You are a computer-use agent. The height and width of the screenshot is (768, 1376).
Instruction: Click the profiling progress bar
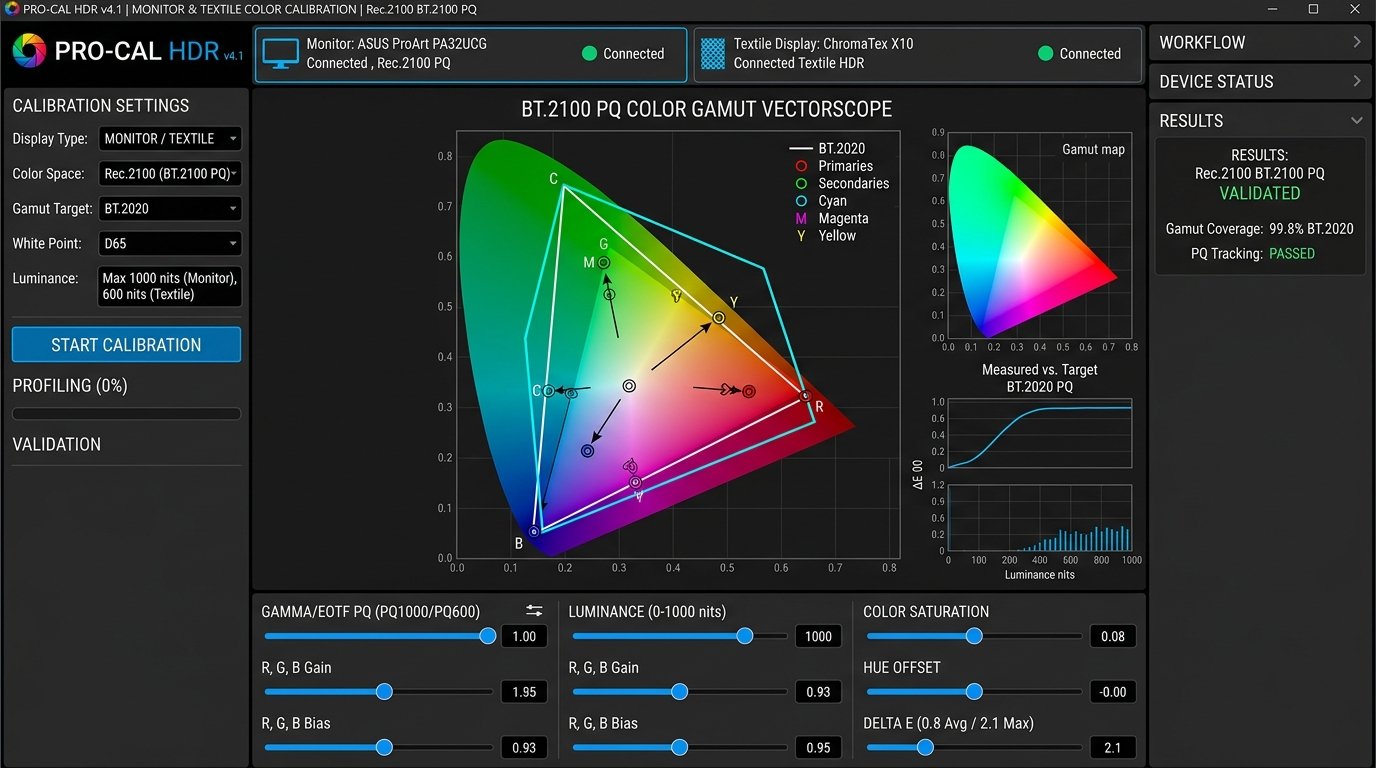click(x=126, y=414)
